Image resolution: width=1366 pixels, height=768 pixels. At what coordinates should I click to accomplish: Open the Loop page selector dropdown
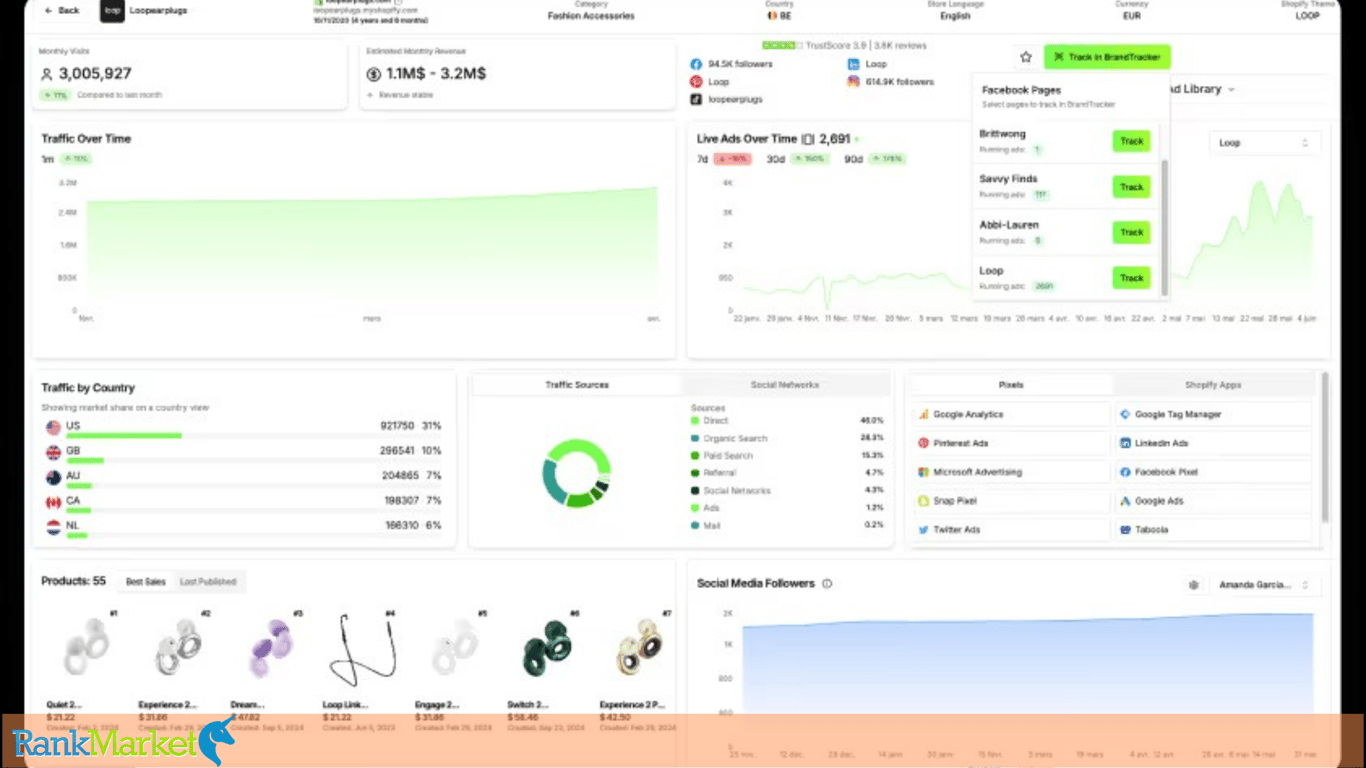click(1264, 143)
